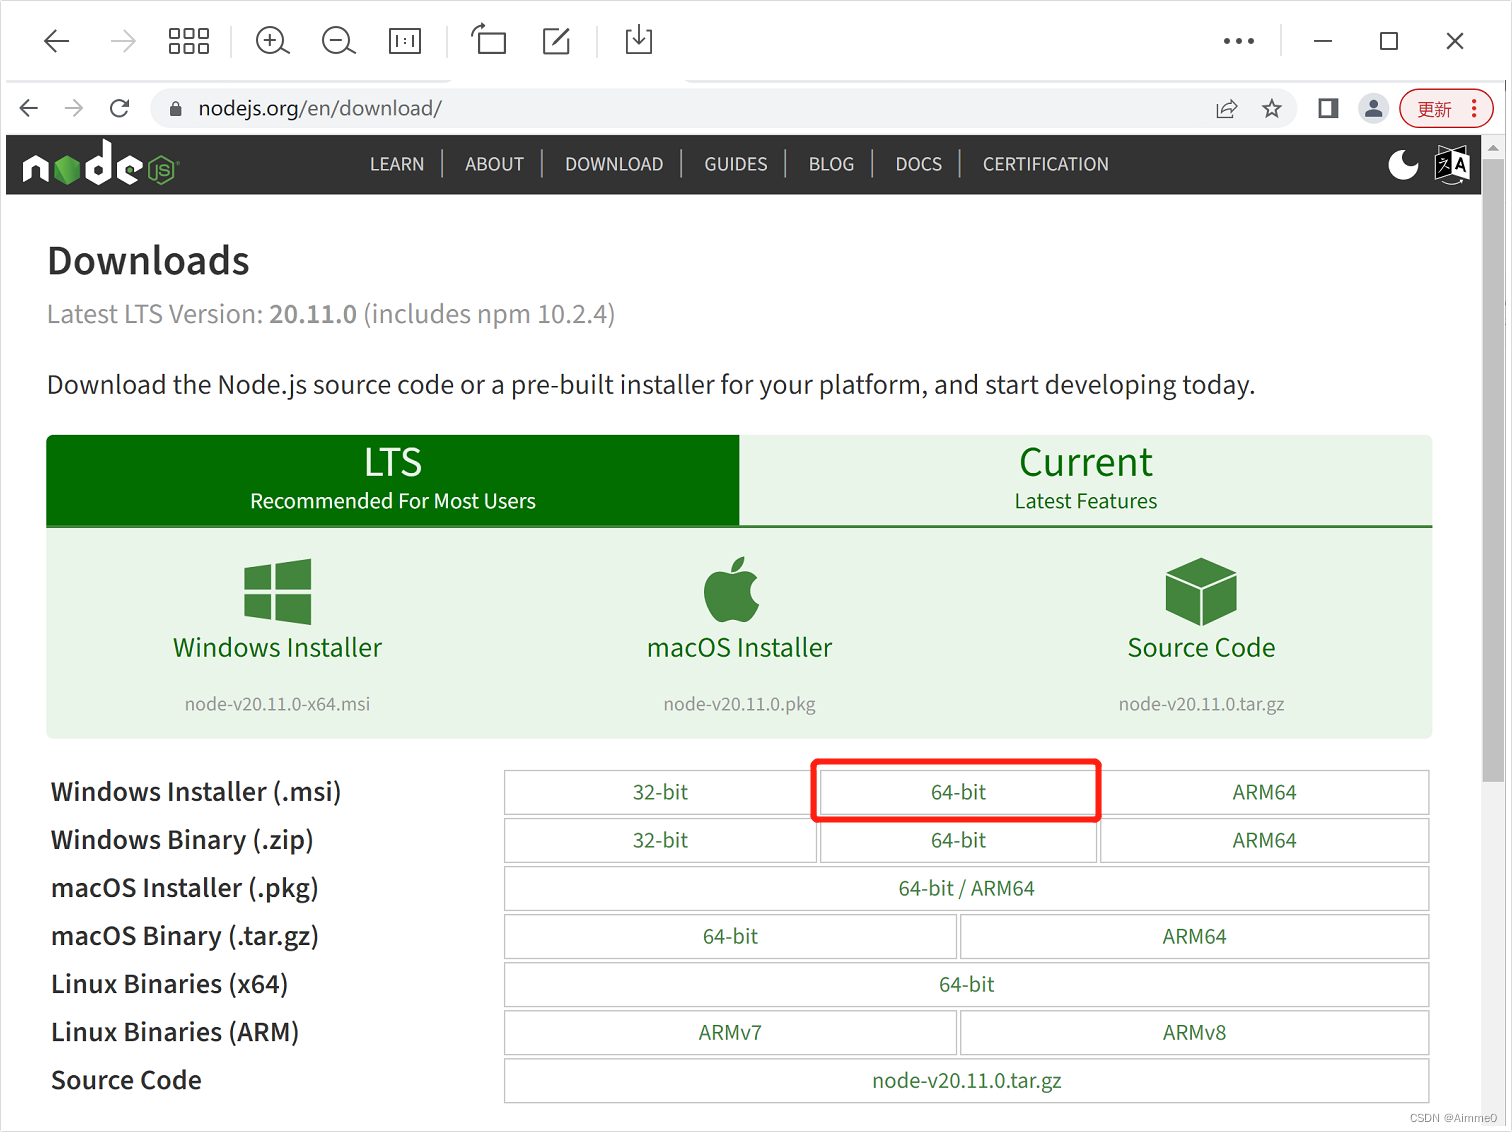Image resolution: width=1512 pixels, height=1132 pixels.
Task: Click the red 更新 update button
Action: pyautogui.click(x=1446, y=108)
